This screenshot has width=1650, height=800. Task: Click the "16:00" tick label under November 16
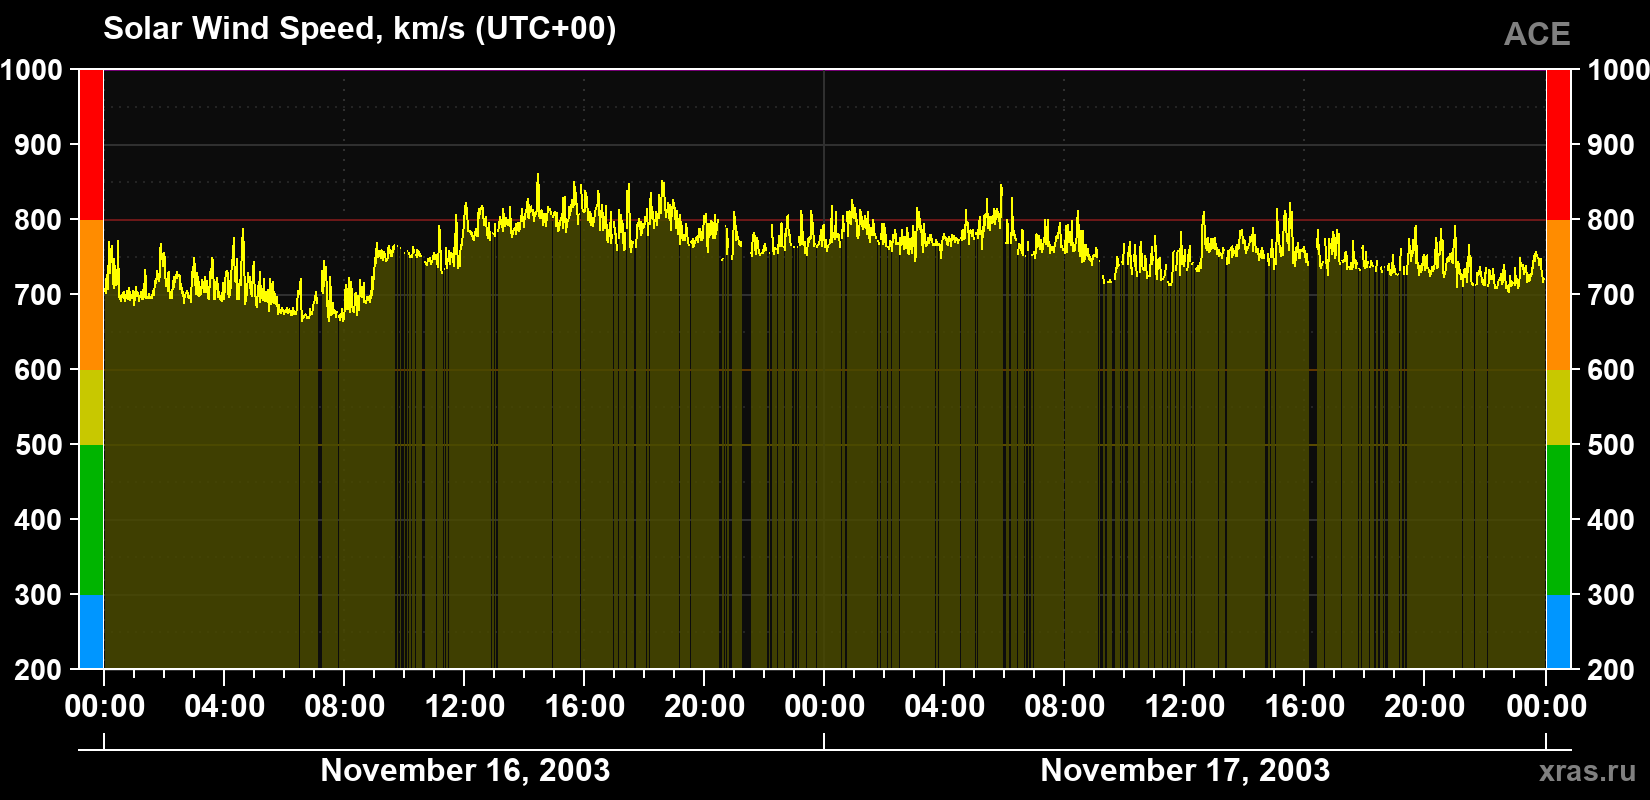click(x=585, y=707)
